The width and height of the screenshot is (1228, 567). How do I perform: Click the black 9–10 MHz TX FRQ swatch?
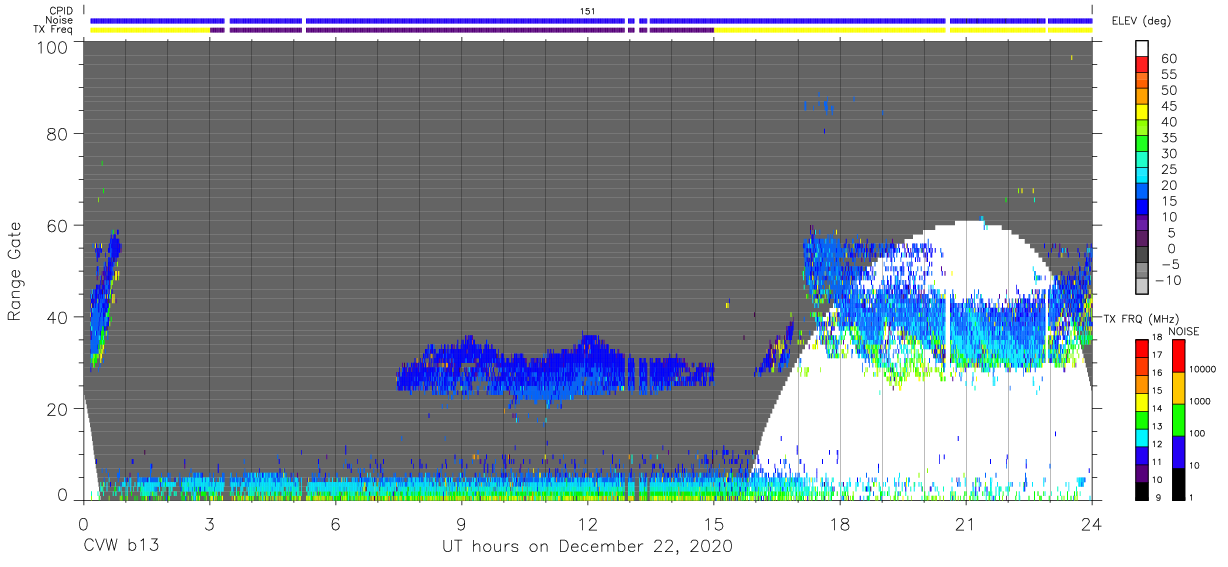tap(1144, 489)
